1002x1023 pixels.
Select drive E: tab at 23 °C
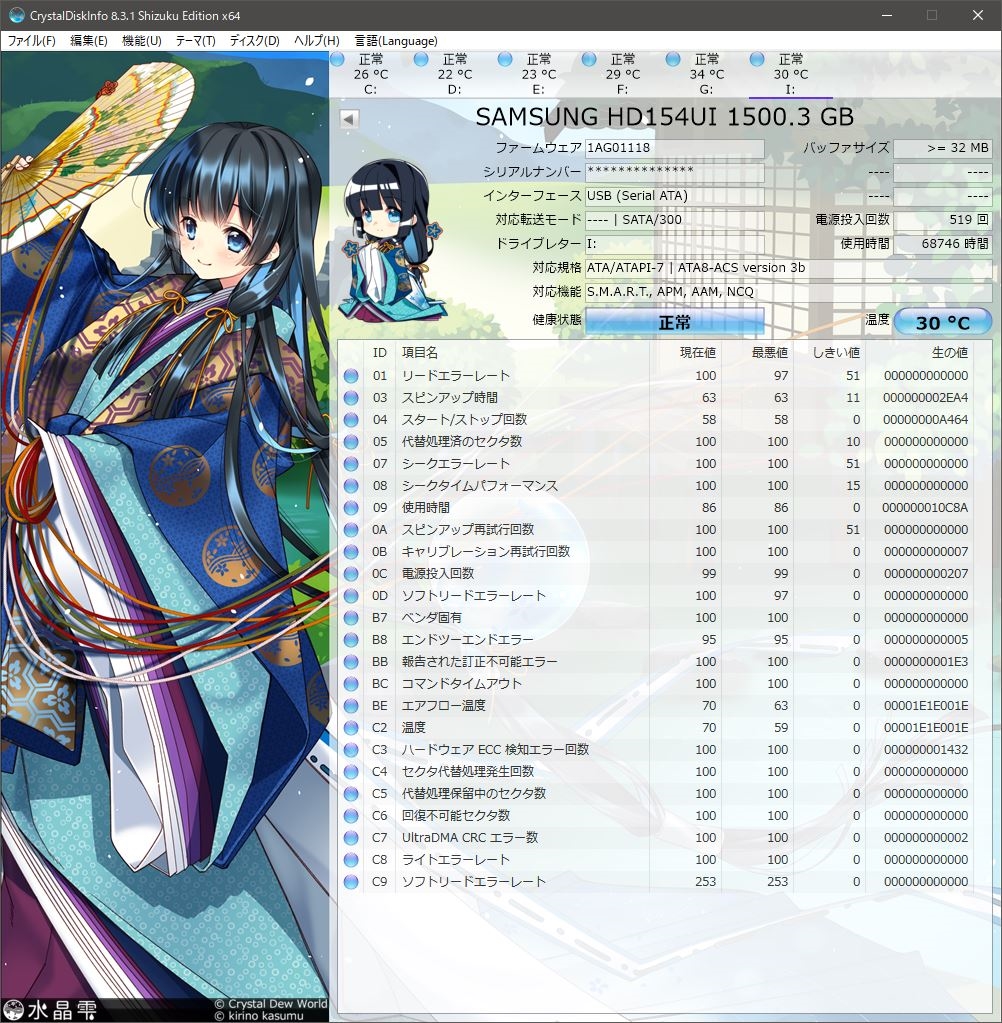(538, 74)
